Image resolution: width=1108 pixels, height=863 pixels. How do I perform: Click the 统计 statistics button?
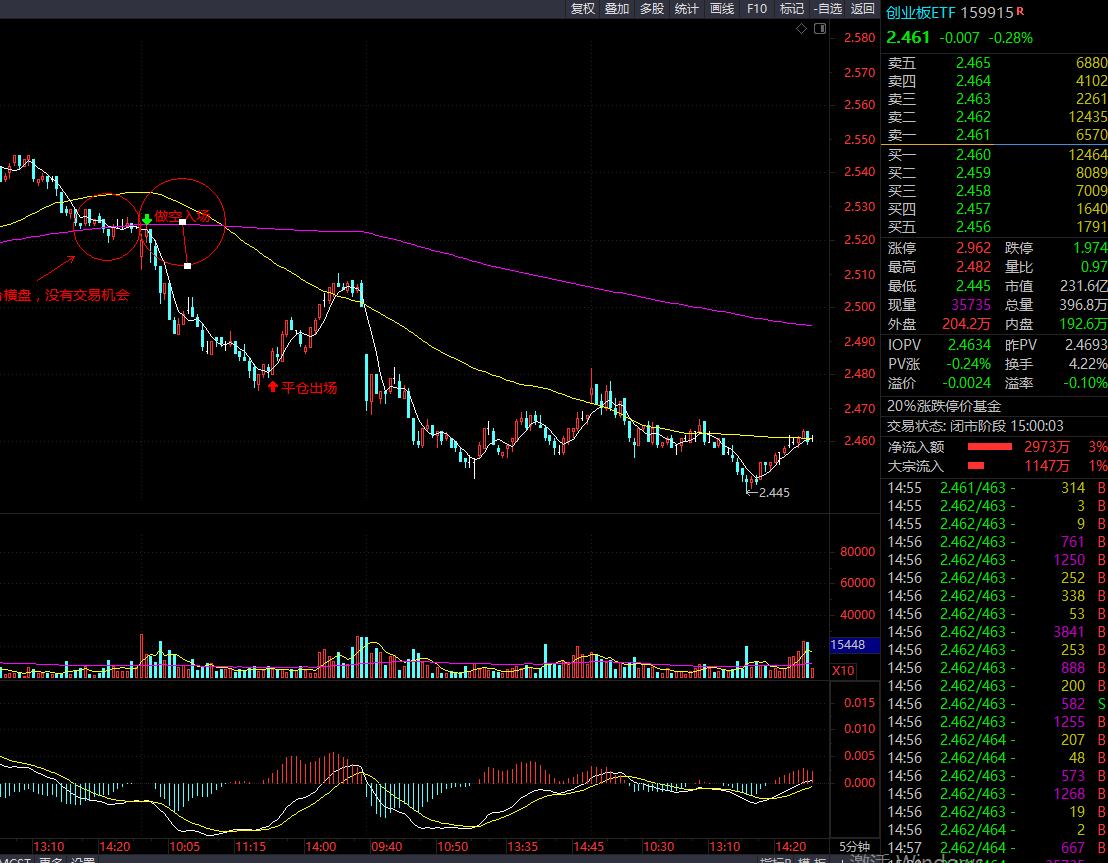point(686,8)
